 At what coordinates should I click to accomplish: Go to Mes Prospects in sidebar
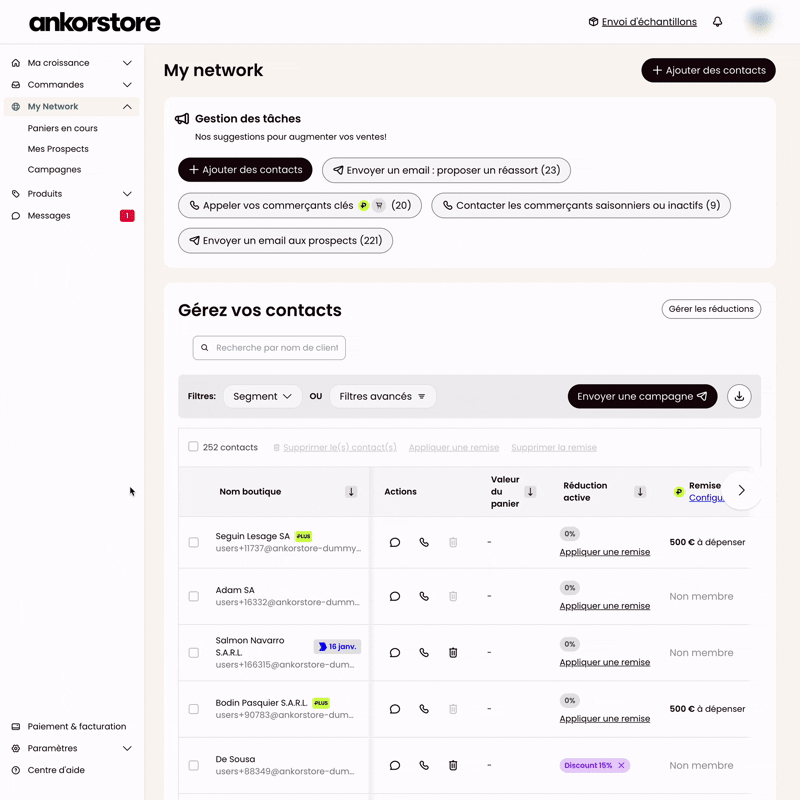[x=58, y=149]
